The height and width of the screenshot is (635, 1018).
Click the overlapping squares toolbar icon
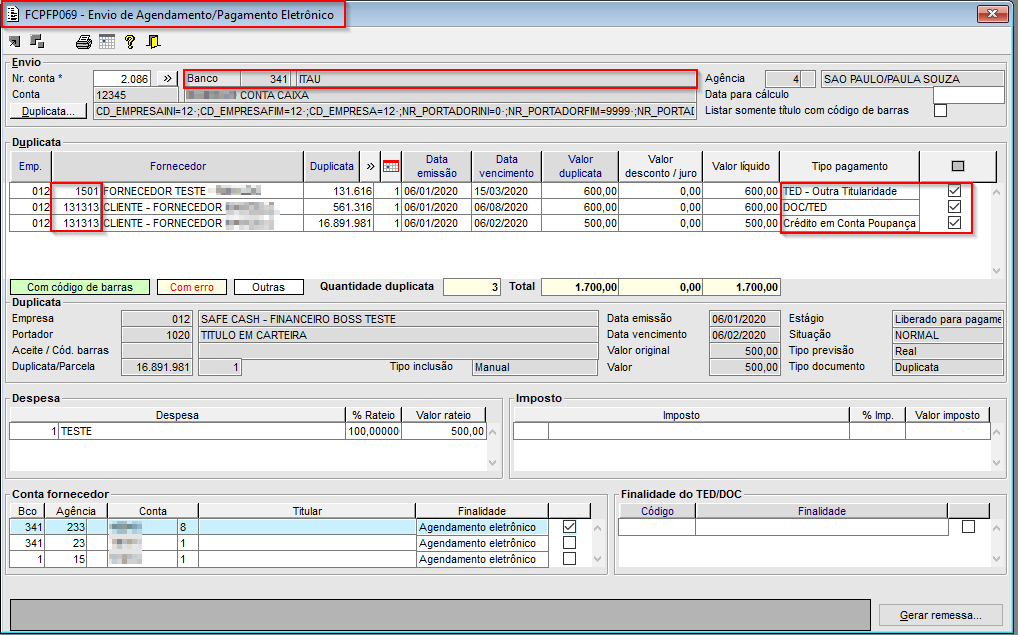pyautogui.click(x=37, y=42)
